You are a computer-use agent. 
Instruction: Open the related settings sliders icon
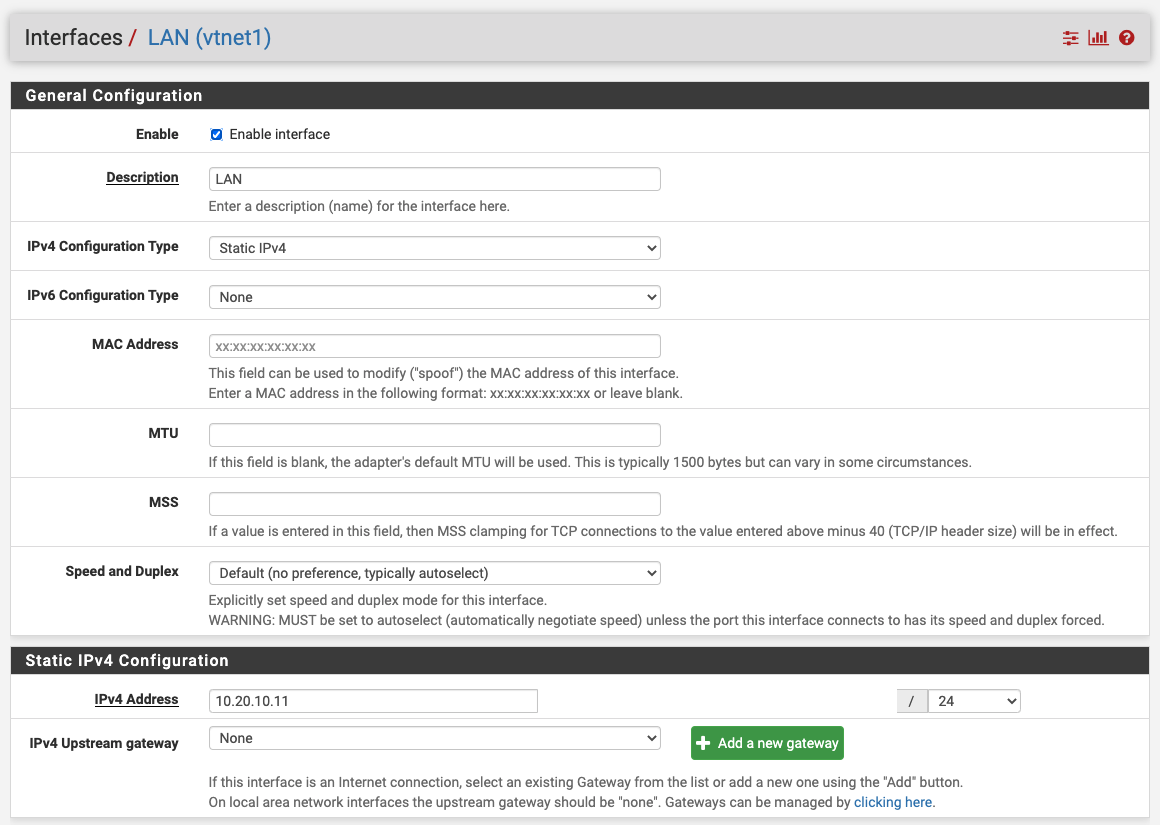(x=1070, y=38)
